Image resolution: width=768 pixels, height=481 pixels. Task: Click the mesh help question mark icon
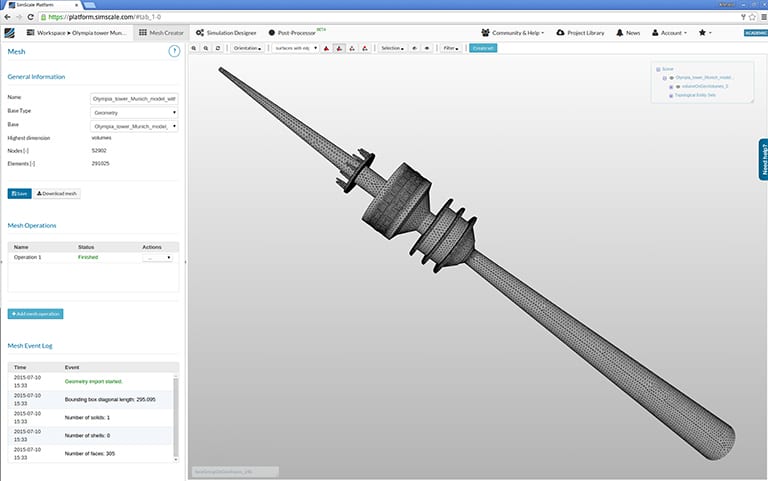174,50
